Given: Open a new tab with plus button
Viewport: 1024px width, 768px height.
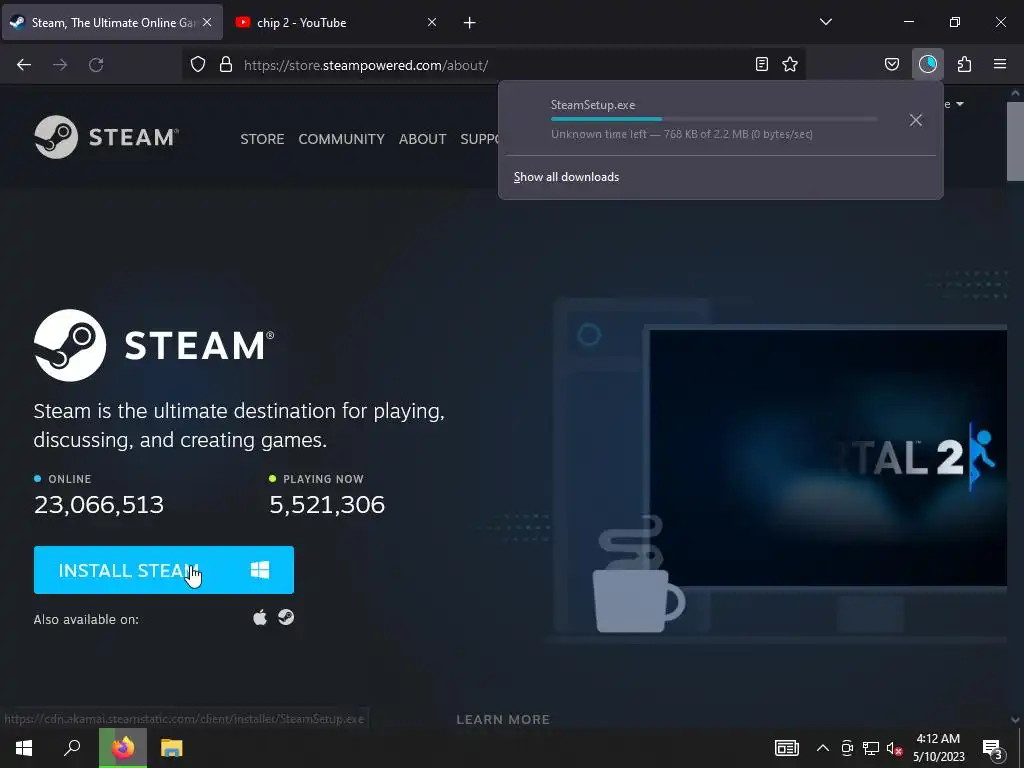Looking at the screenshot, I should click(470, 23).
